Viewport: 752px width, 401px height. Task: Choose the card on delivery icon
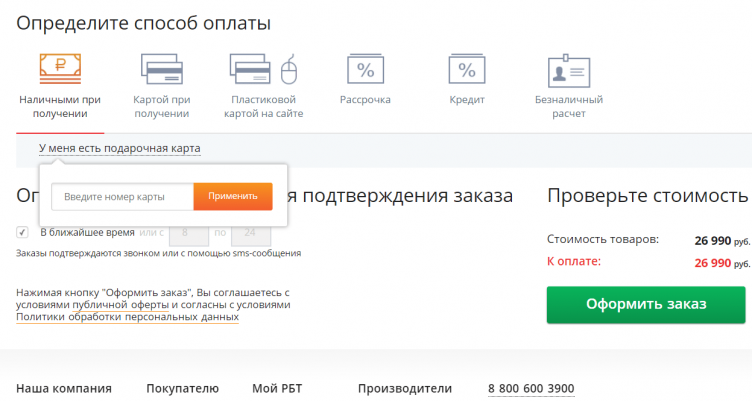(162, 69)
